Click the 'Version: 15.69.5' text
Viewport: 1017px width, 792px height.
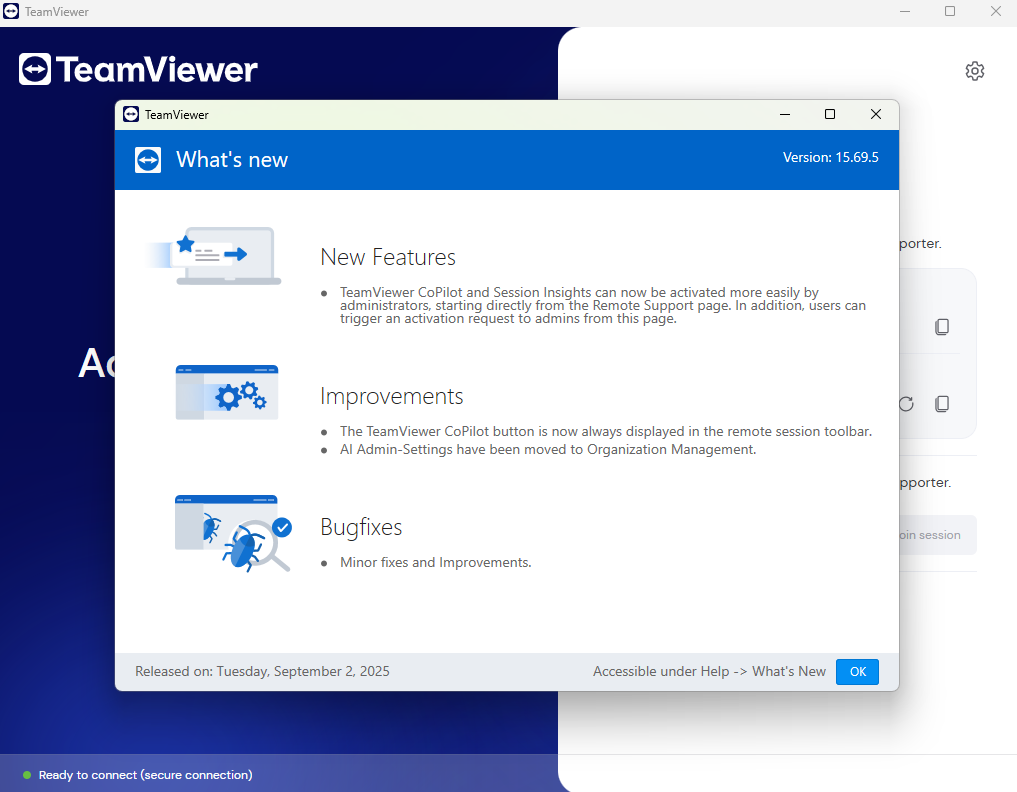tap(830, 158)
